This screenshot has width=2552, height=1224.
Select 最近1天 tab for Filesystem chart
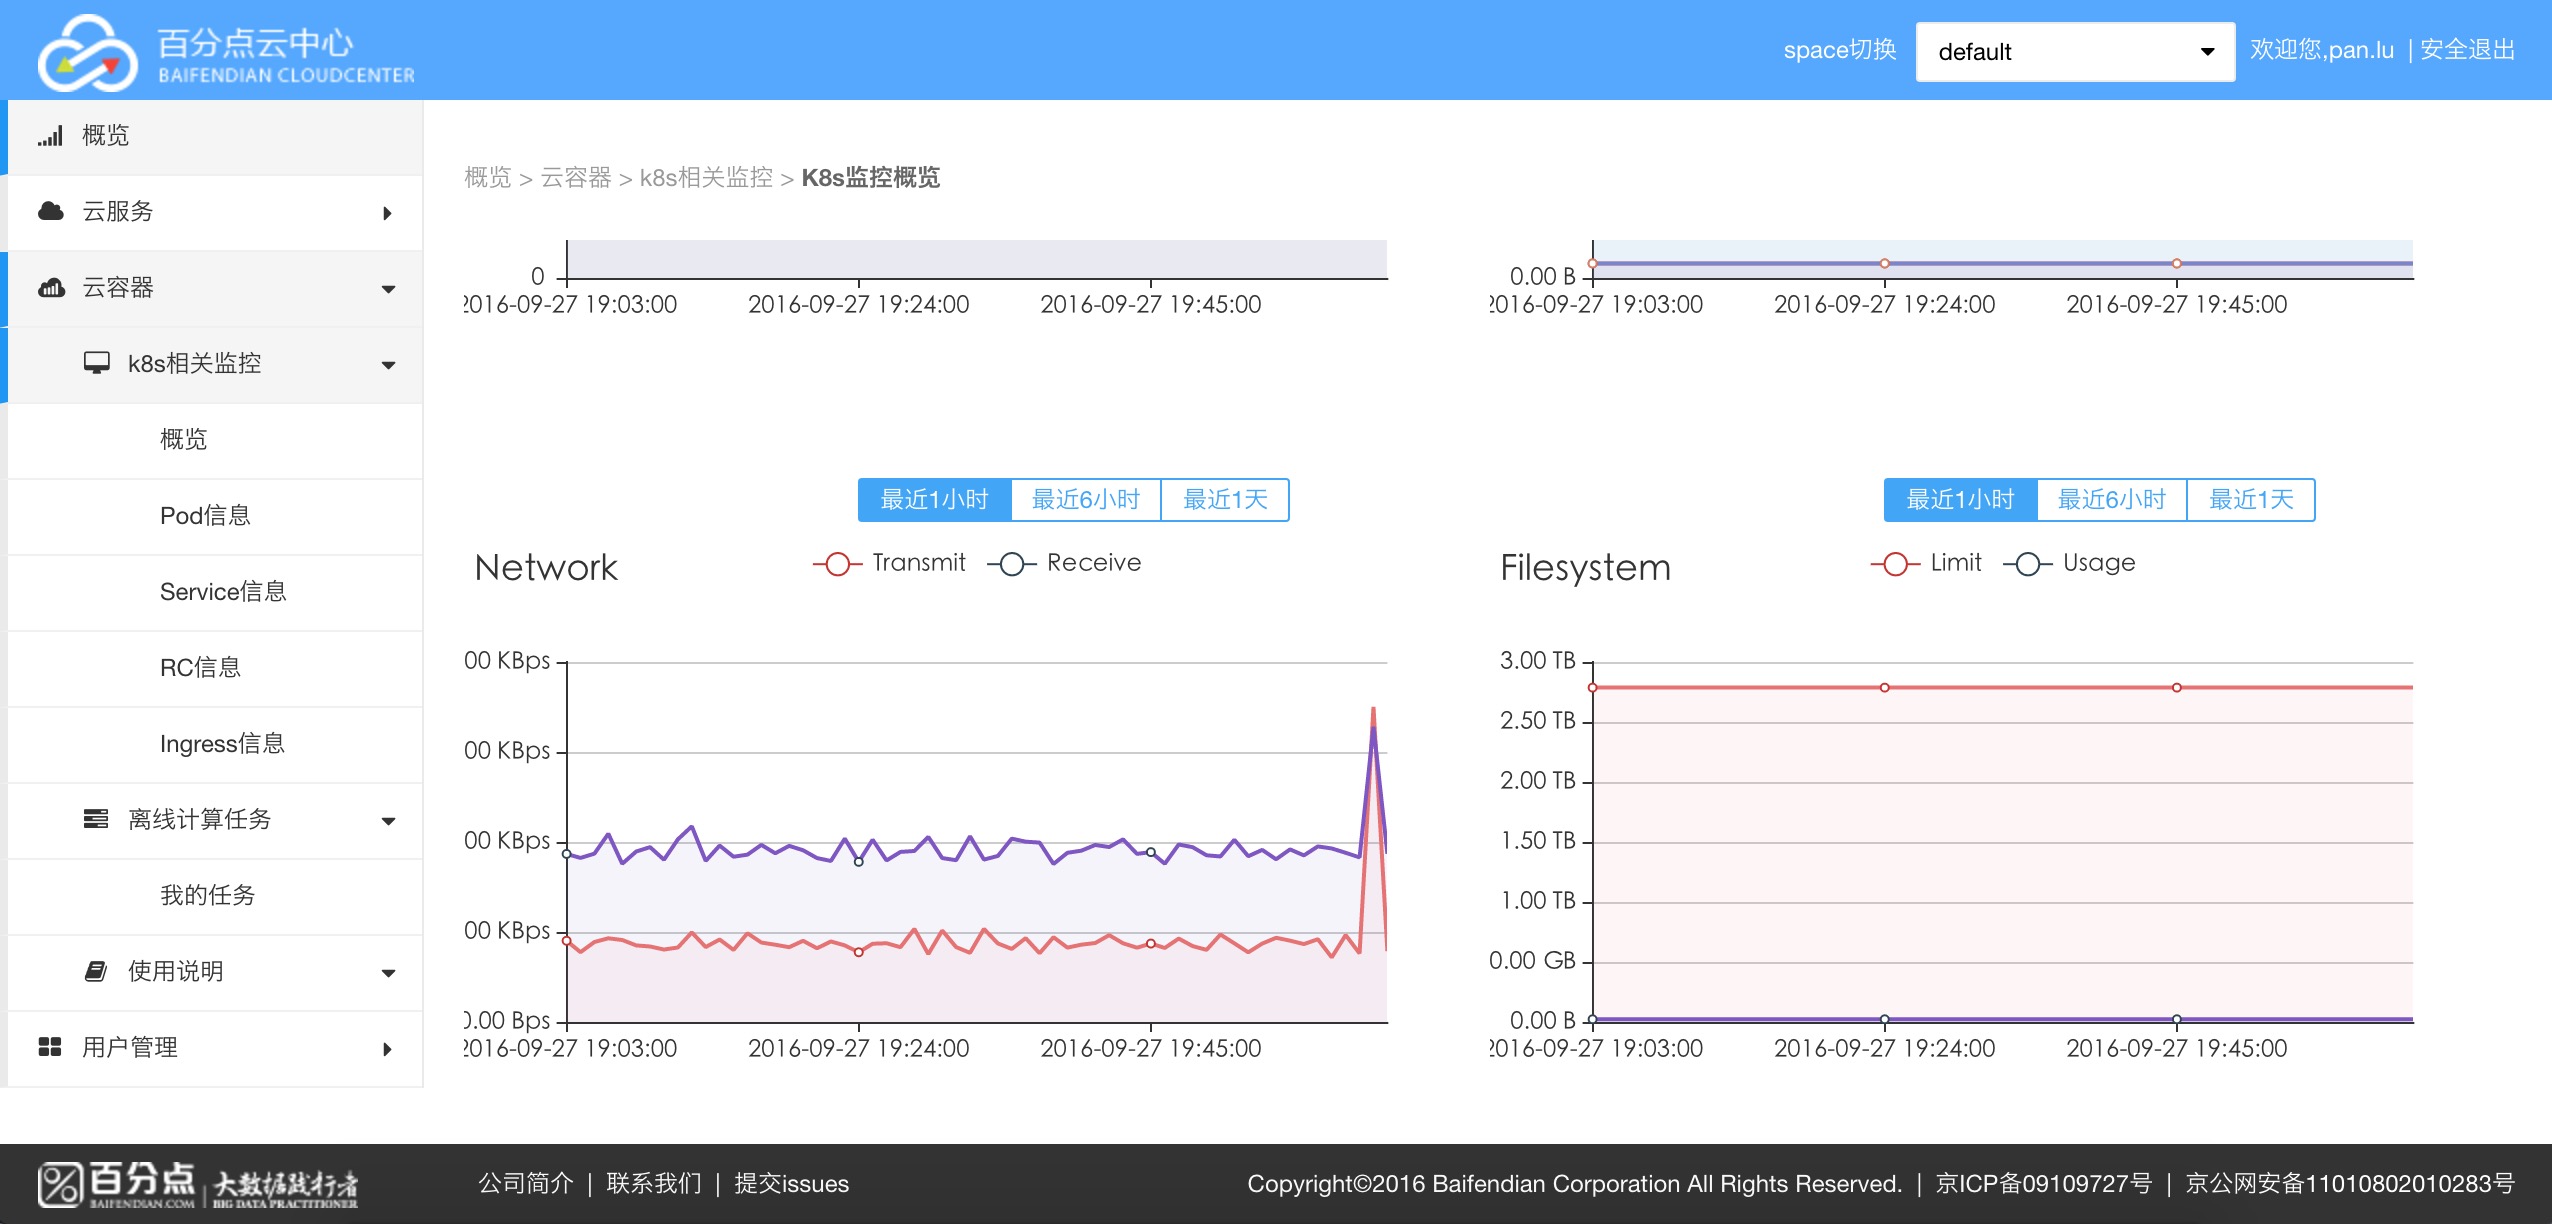[x=2250, y=500]
